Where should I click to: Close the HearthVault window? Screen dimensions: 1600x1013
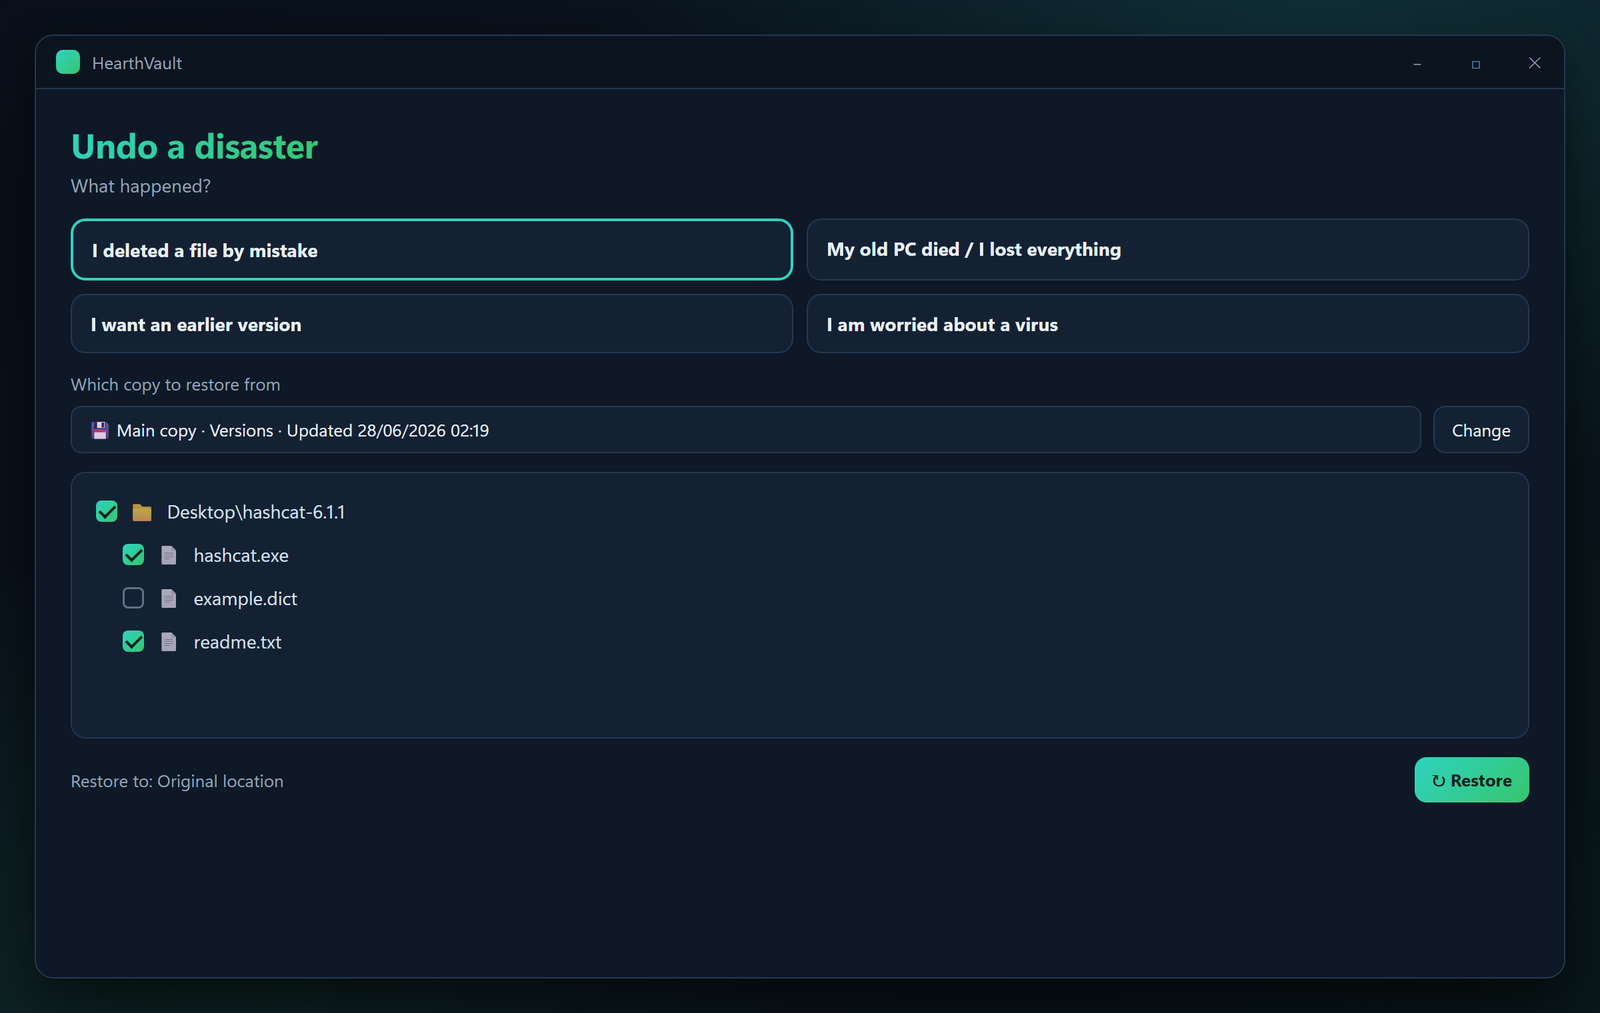1535,63
